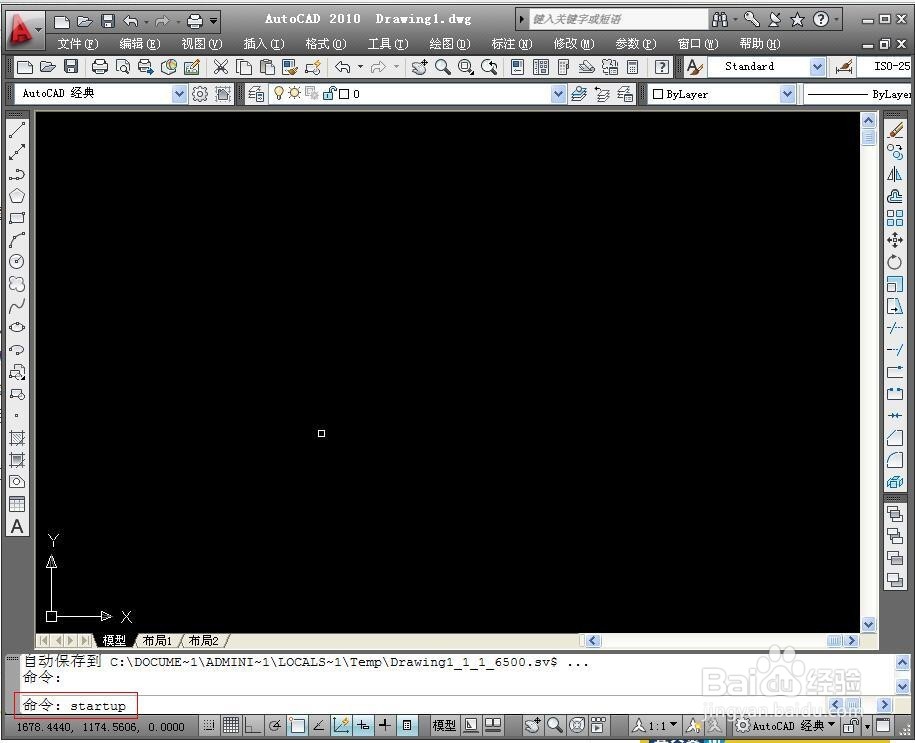The height and width of the screenshot is (743, 915).
Task: Toggle Snap mode in the status bar
Action: click(209, 725)
